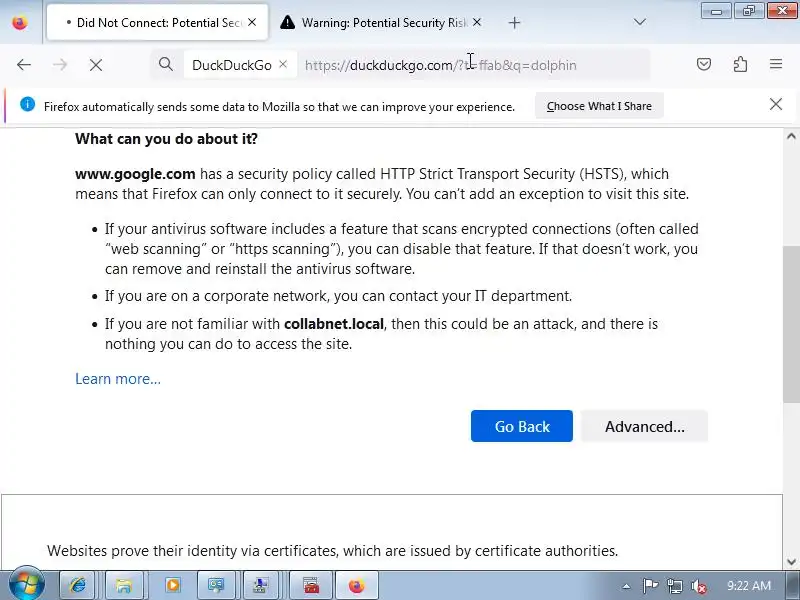This screenshot has width=800, height=600.
Task: Open Windows Explorer folder from taskbar
Action: coord(123,585)
